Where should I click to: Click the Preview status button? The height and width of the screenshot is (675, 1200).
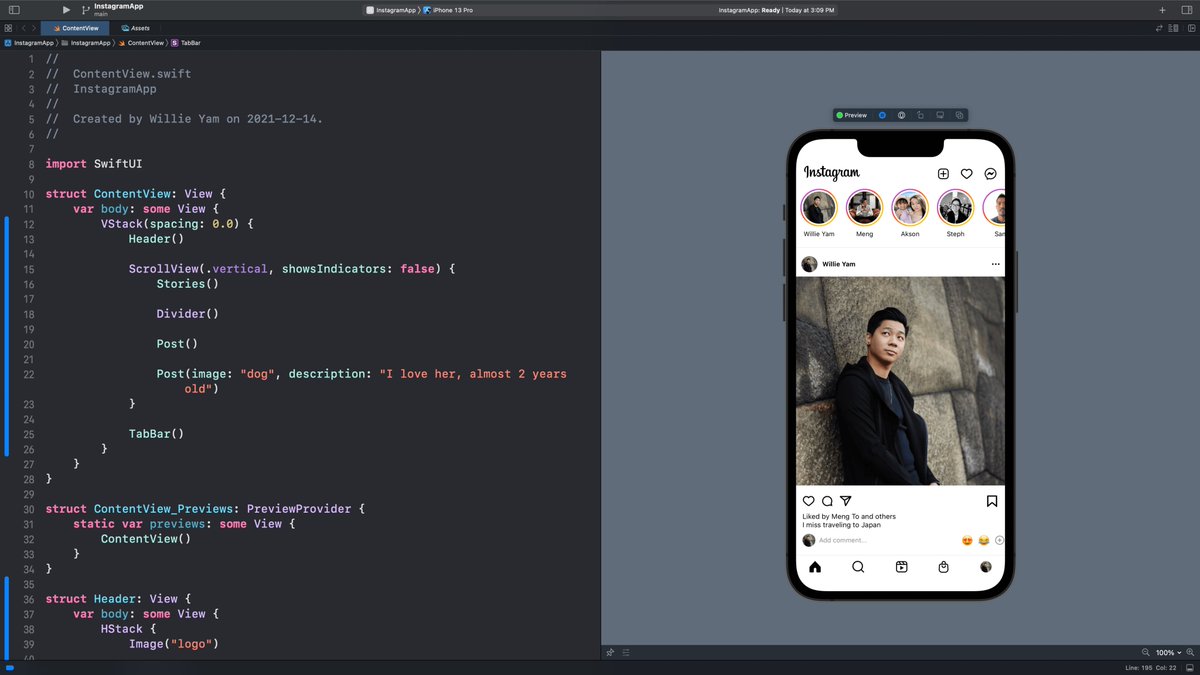click(852, 115)
